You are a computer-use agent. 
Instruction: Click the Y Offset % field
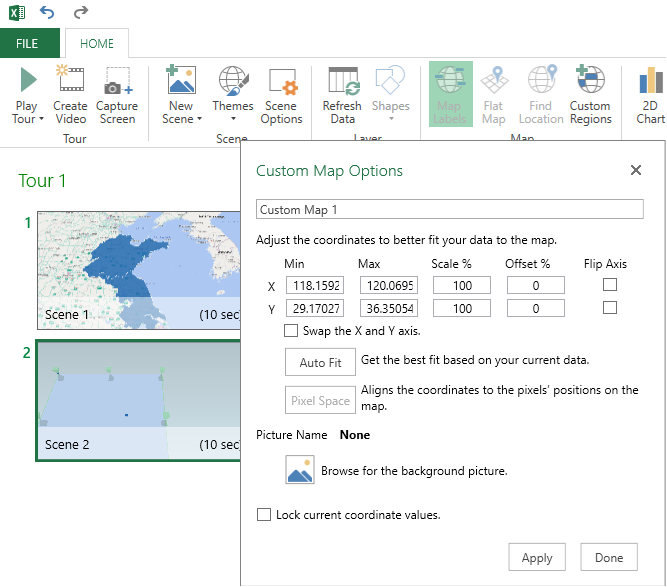tap(536, 308)
